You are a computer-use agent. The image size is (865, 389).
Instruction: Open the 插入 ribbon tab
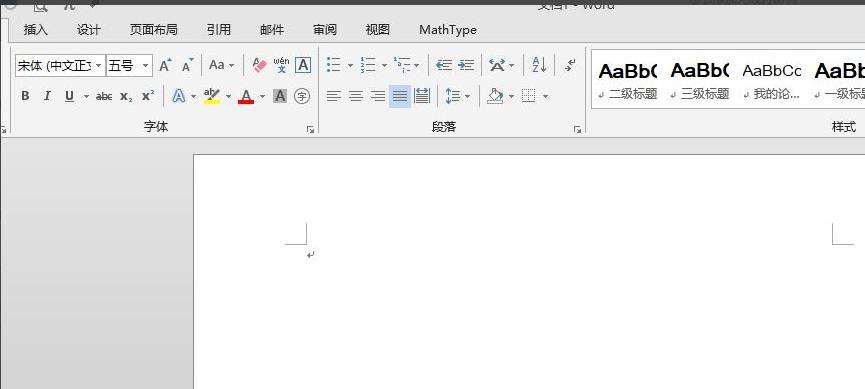(36, 30)
